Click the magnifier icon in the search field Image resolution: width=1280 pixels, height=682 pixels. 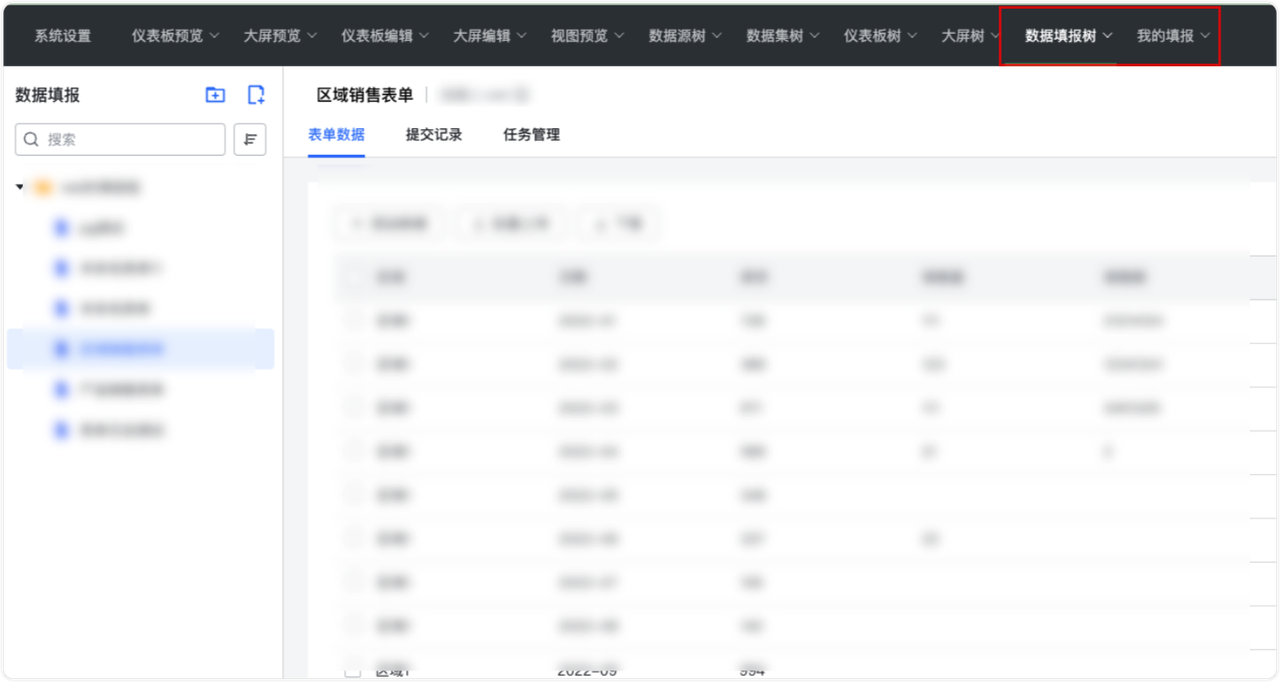coord(31,139)
